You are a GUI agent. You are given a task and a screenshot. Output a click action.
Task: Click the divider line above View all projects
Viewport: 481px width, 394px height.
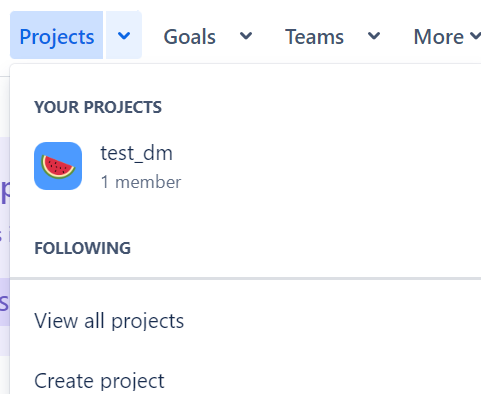(245, 278)
